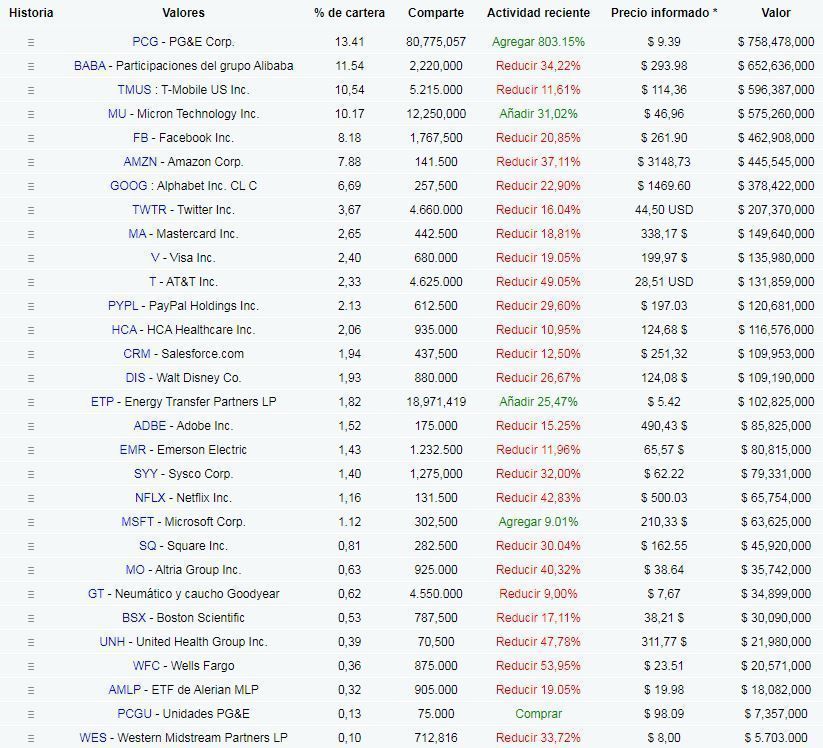Select the 'Comprar' activity cell
The width and height of the screenshot is (823, 748).
pos(539,714)
